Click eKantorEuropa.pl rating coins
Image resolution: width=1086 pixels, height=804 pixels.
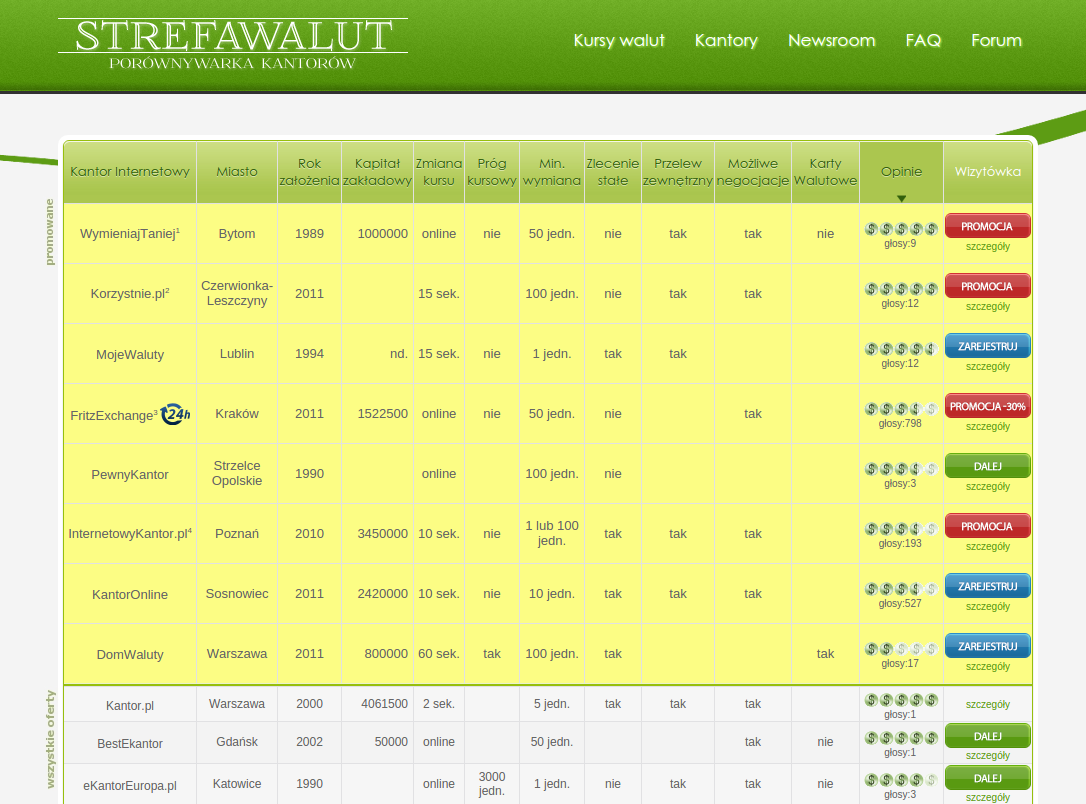[x=901, y=780]
